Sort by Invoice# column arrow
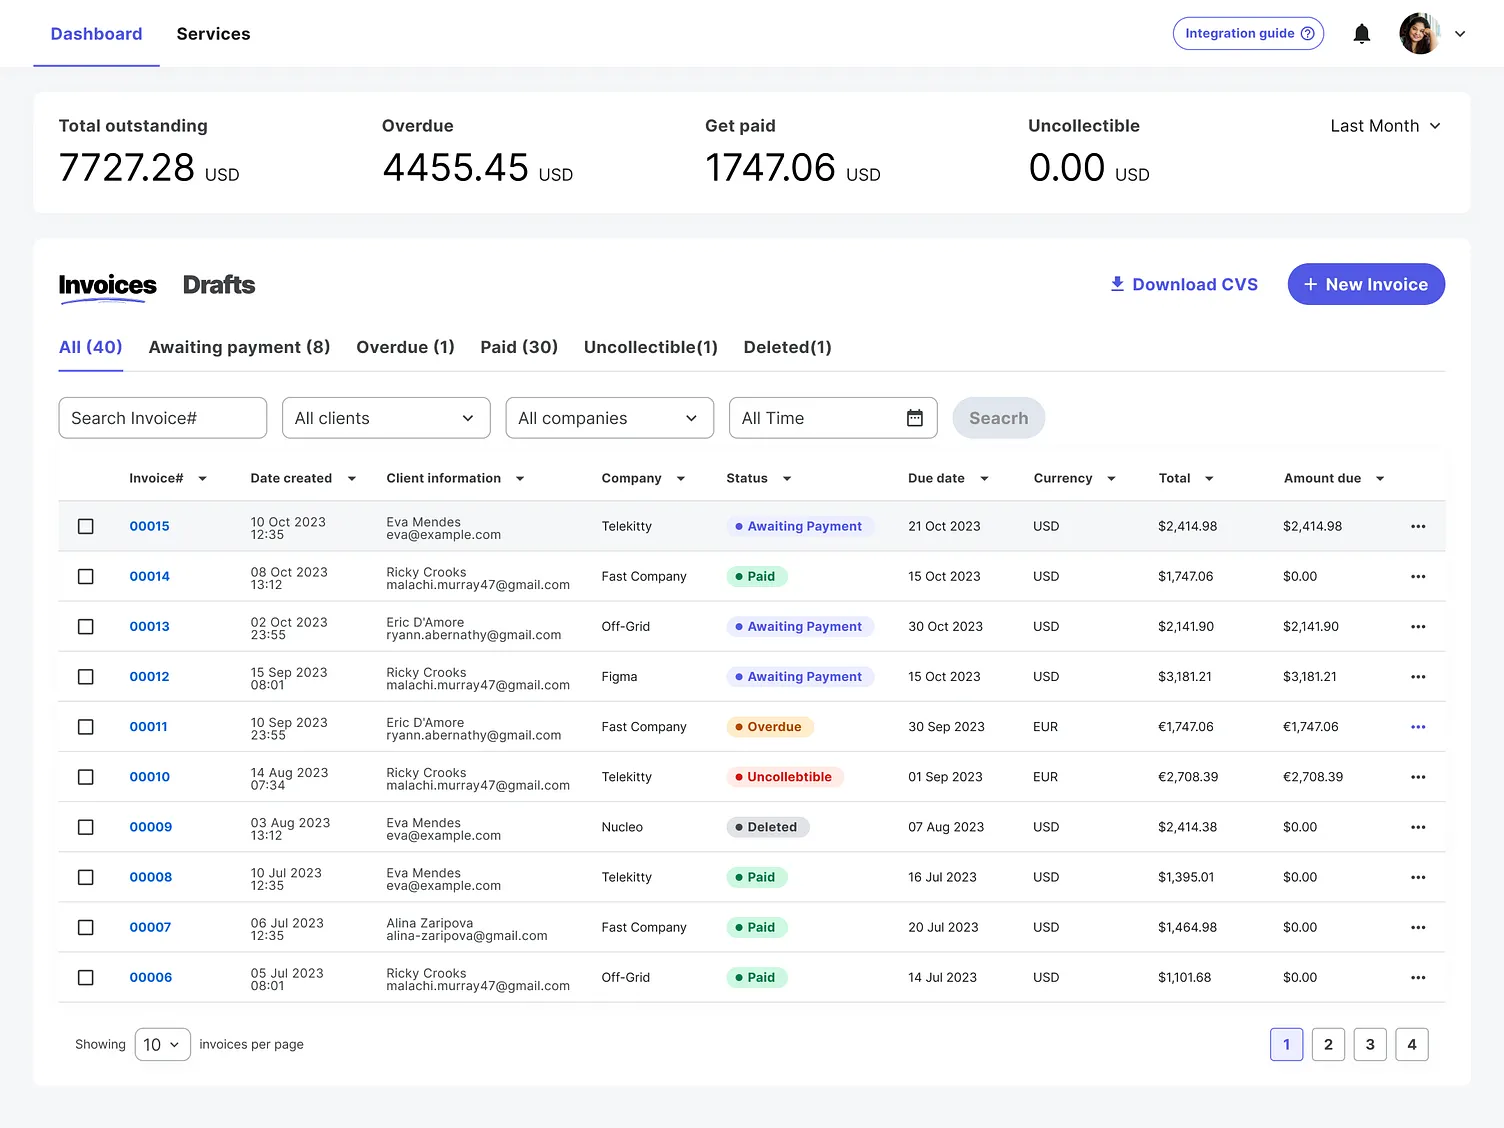1504x1128 pixels. click(203, 479)
